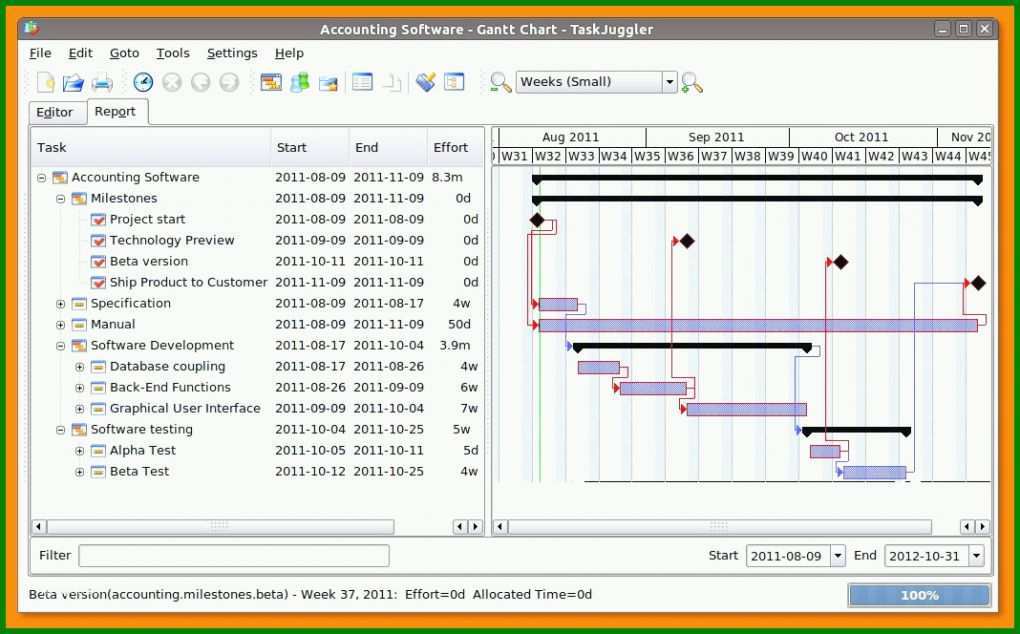Collapse the Milestones group

point(60,198)
